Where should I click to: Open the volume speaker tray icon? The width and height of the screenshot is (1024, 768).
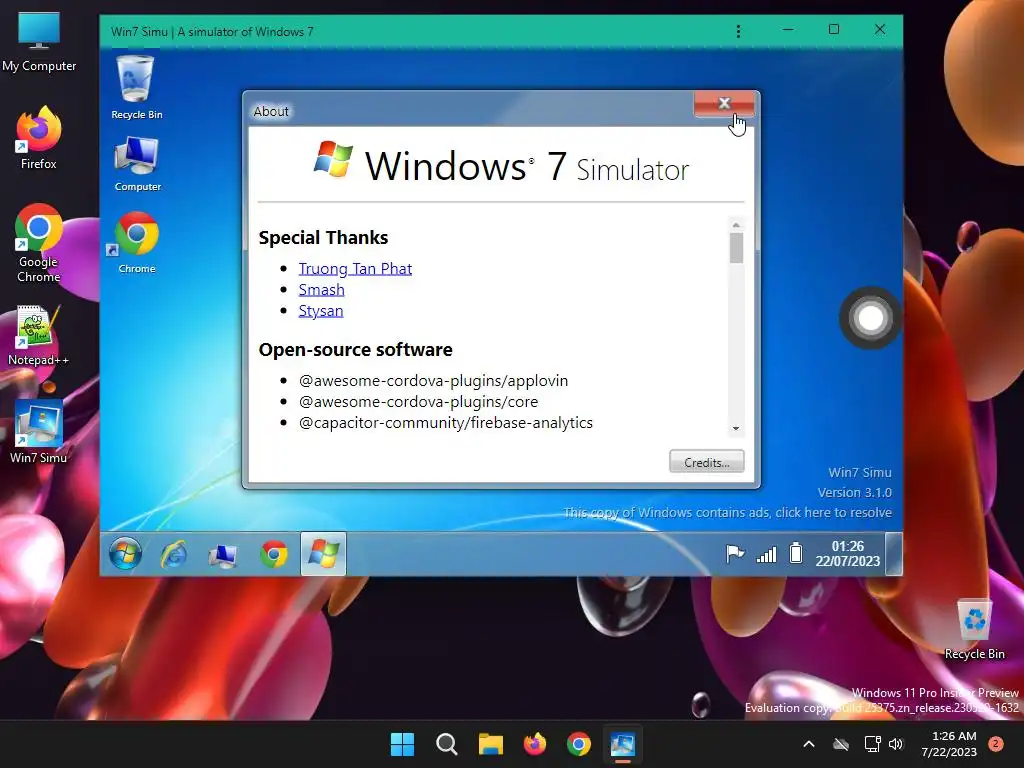(x=896, y=744)
